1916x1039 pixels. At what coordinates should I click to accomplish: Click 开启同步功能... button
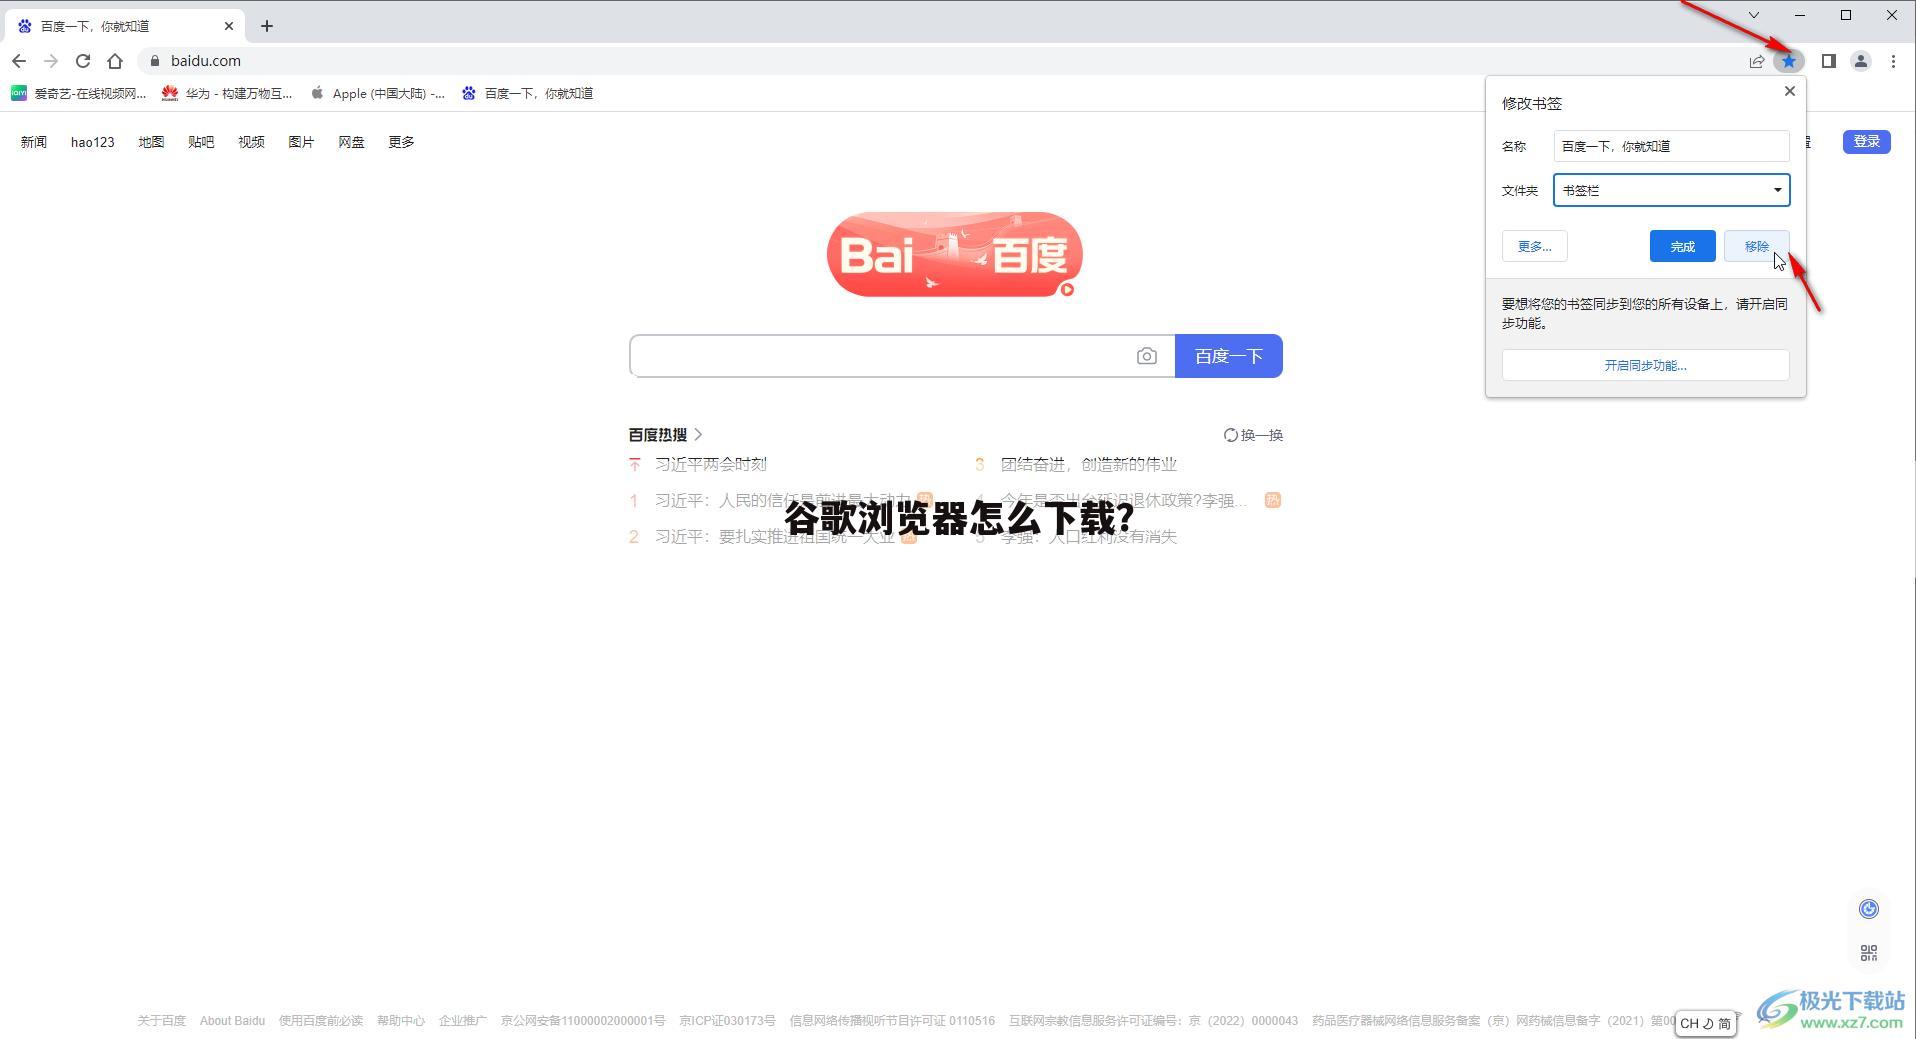pyautogui.click(x=1645, y=365)
